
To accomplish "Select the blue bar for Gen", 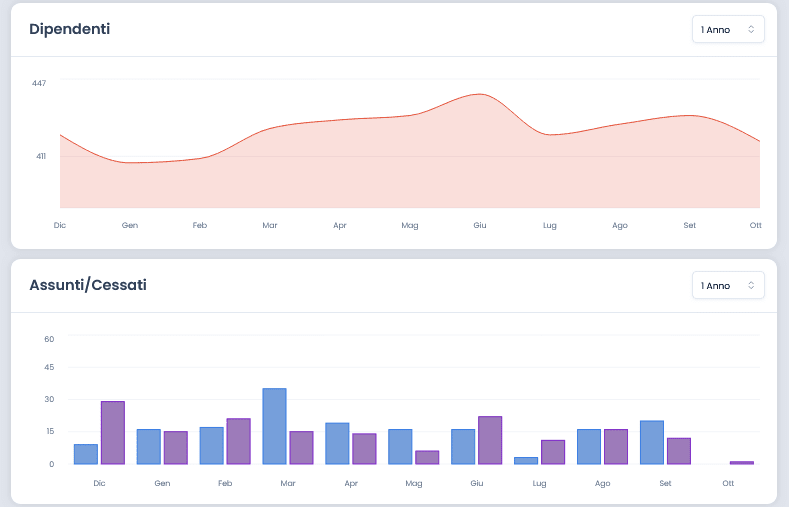I will click(149, 446).
